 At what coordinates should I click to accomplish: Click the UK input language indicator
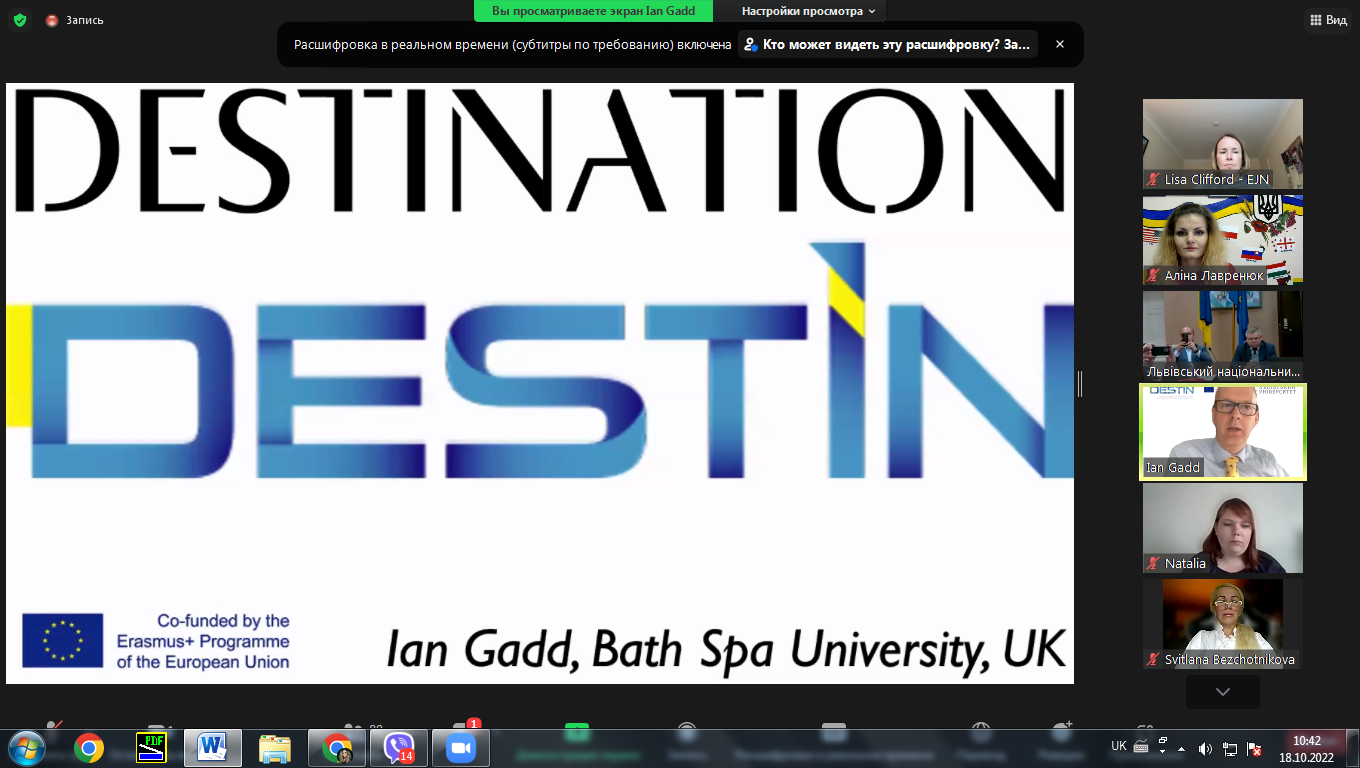[1119, 746]
